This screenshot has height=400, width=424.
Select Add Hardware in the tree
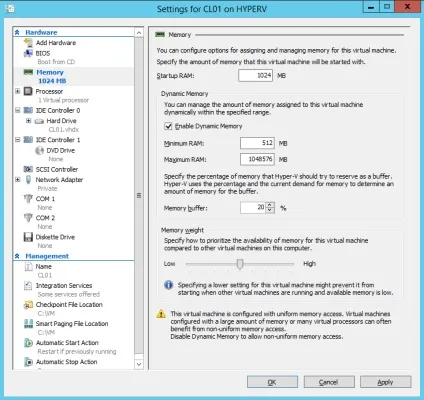56,43
